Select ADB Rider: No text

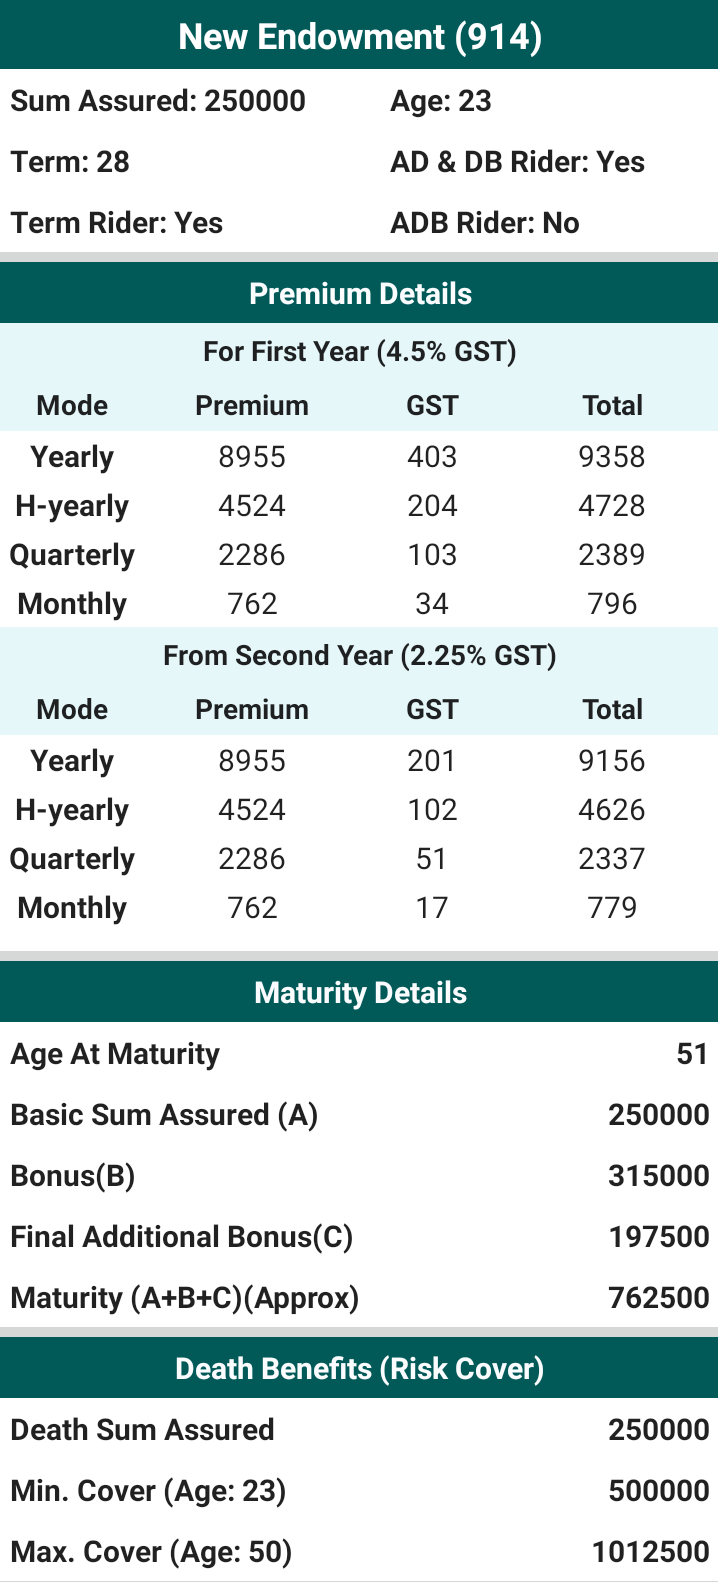coord(485,223)
